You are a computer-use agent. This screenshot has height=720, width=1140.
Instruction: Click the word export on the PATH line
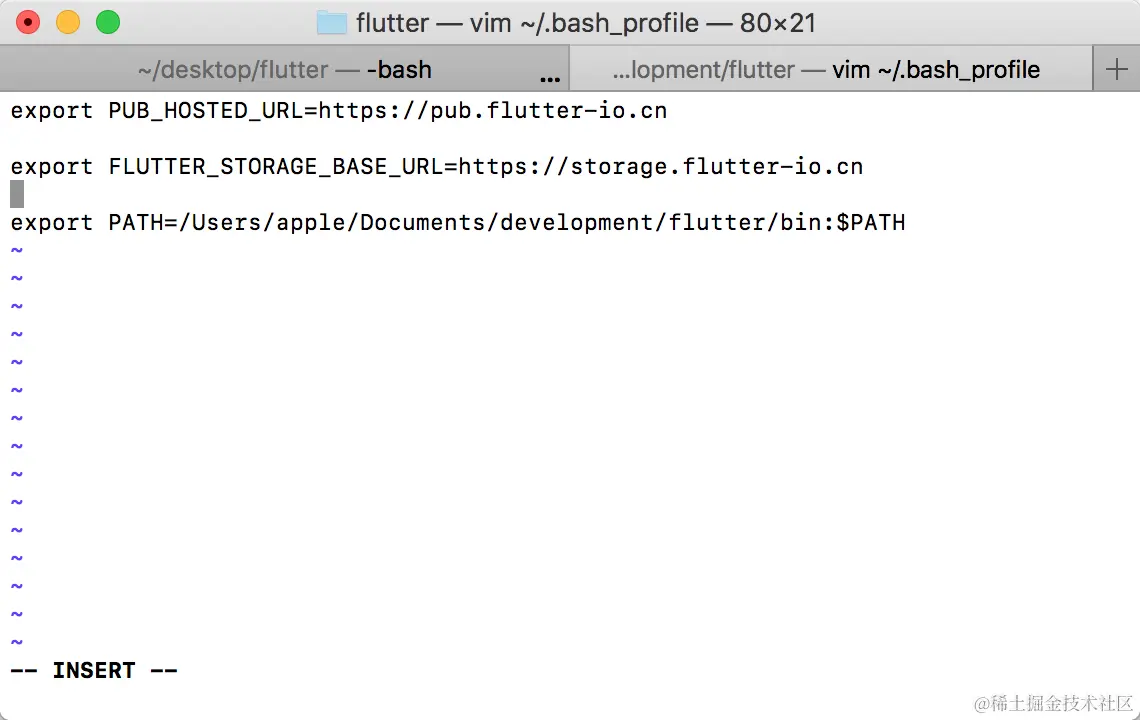tap(51, 222)
